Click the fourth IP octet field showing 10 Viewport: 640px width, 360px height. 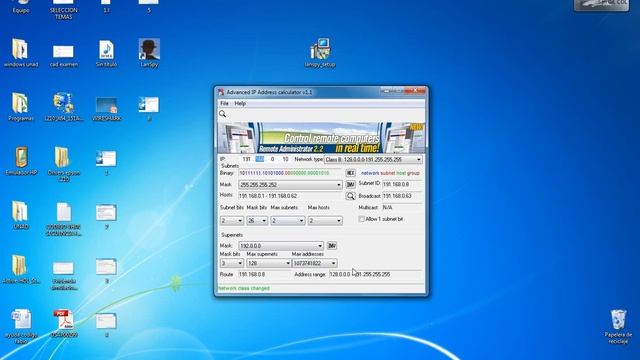285,159
